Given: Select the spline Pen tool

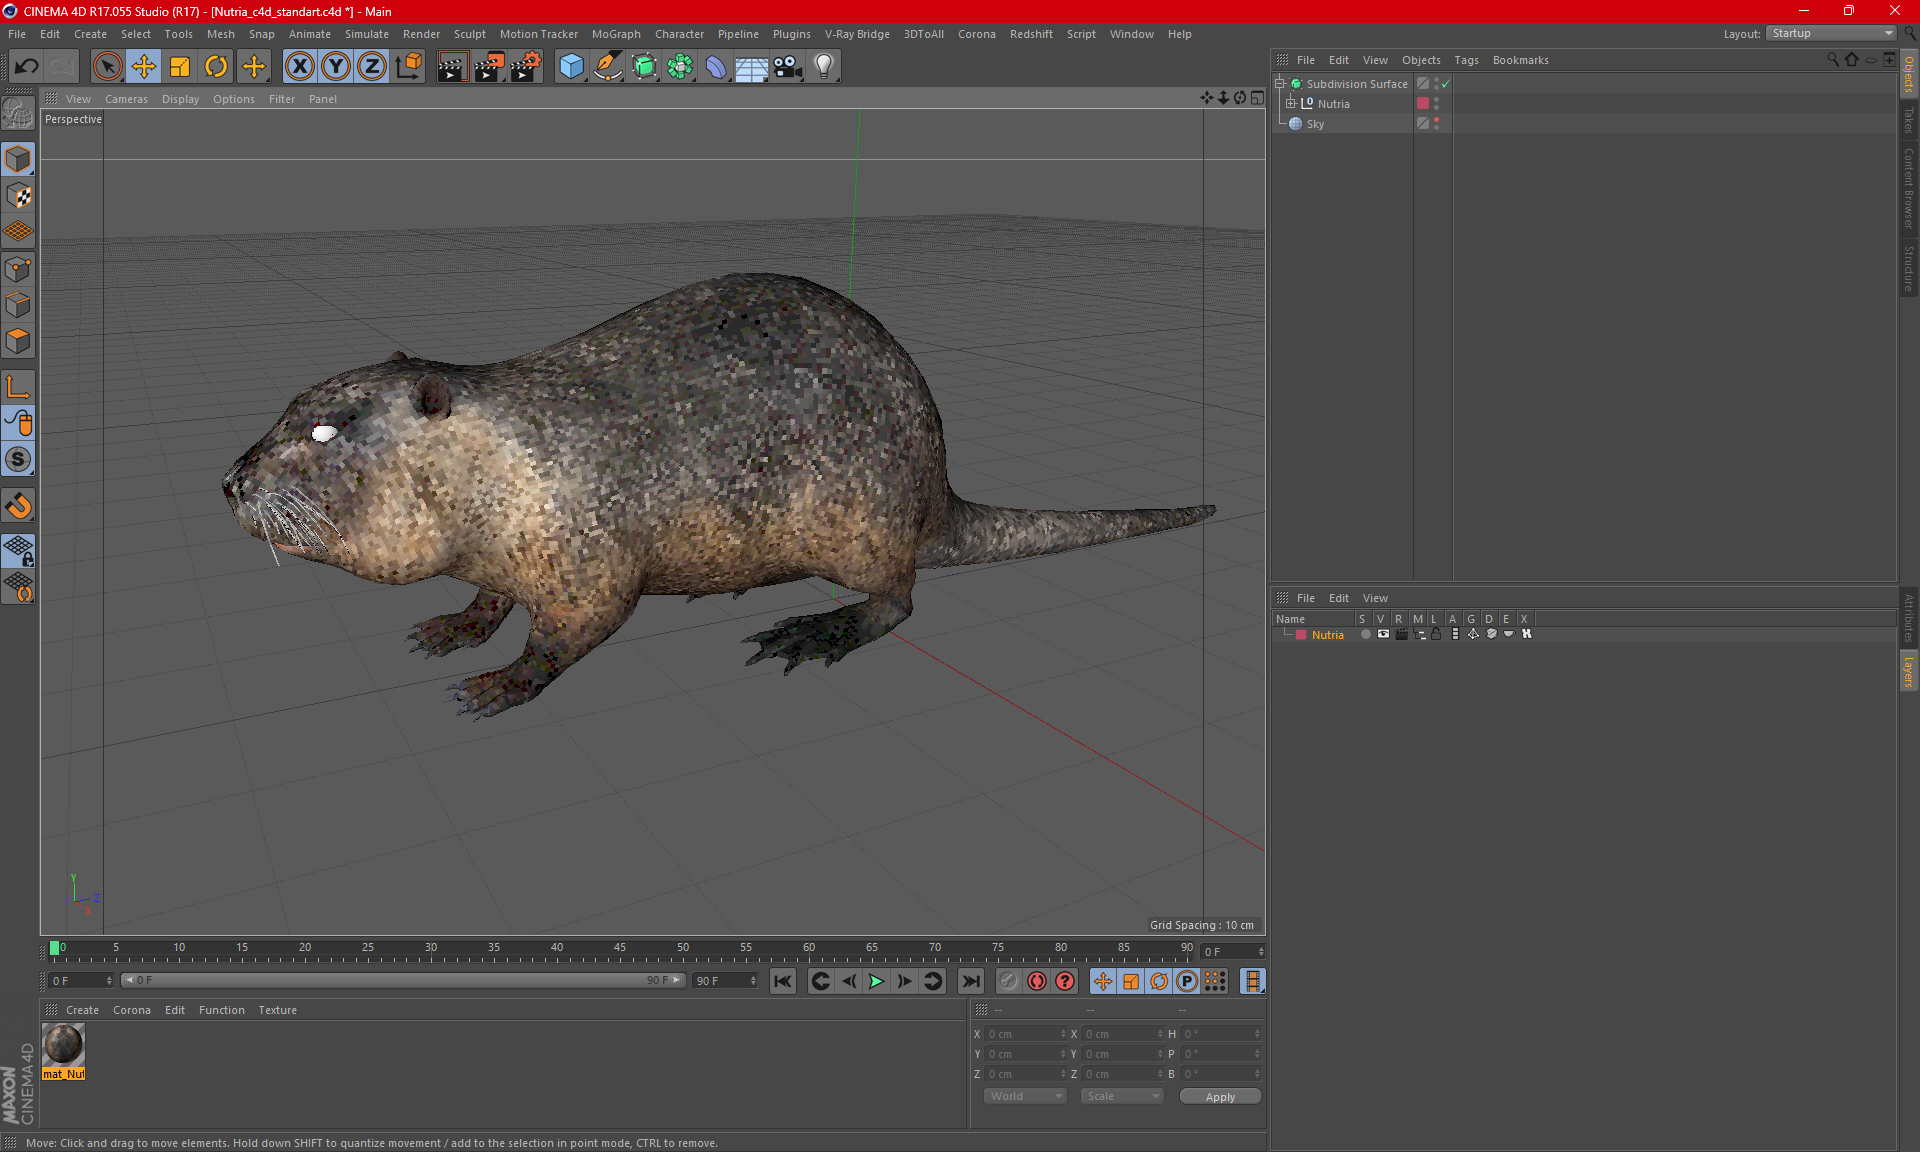Looking at the screenshot, I should 608,67.
